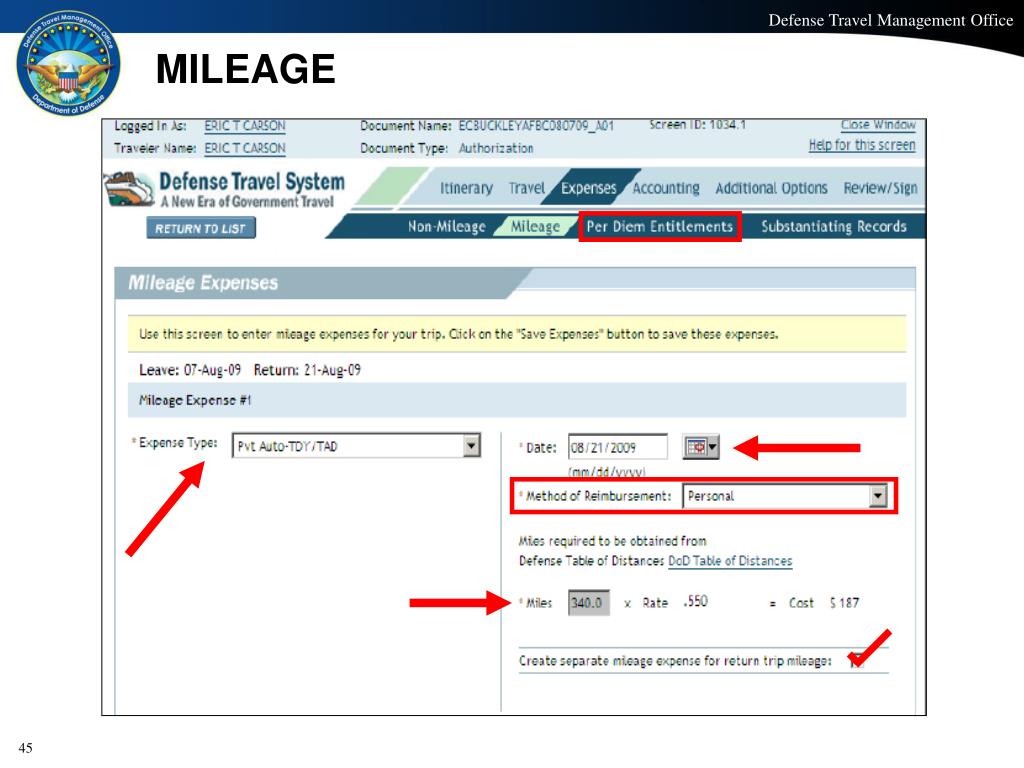Screen dimensions: 1024x768
Task: Click the Defense Travel System bus logo
Action: click(129, 189)
